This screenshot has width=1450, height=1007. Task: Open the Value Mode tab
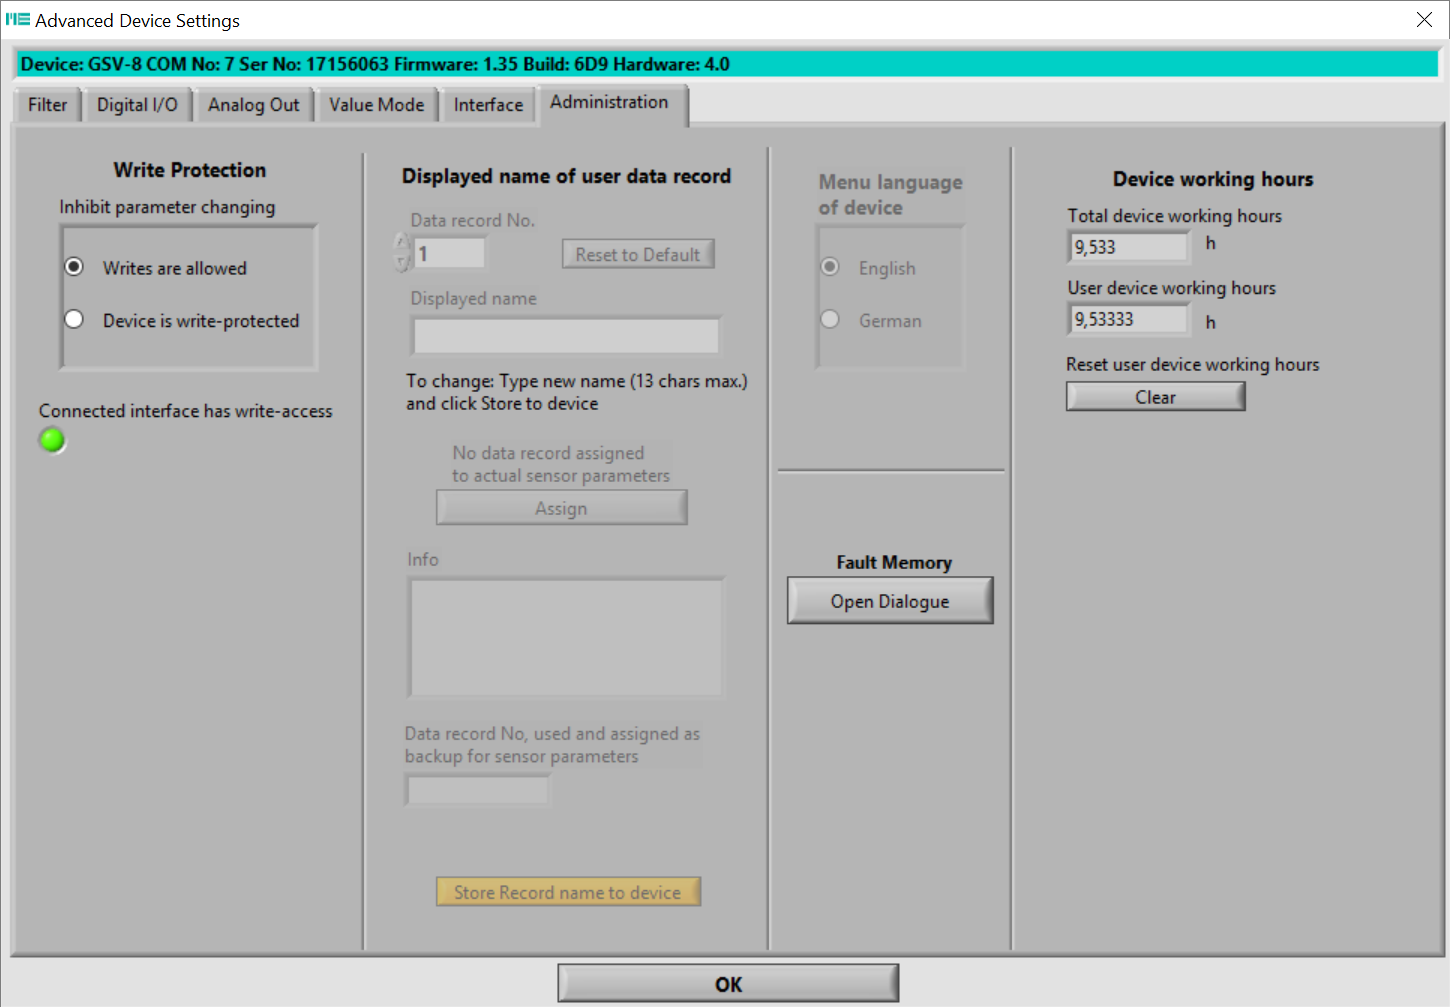pyautogui.click(x=376, y=105)
